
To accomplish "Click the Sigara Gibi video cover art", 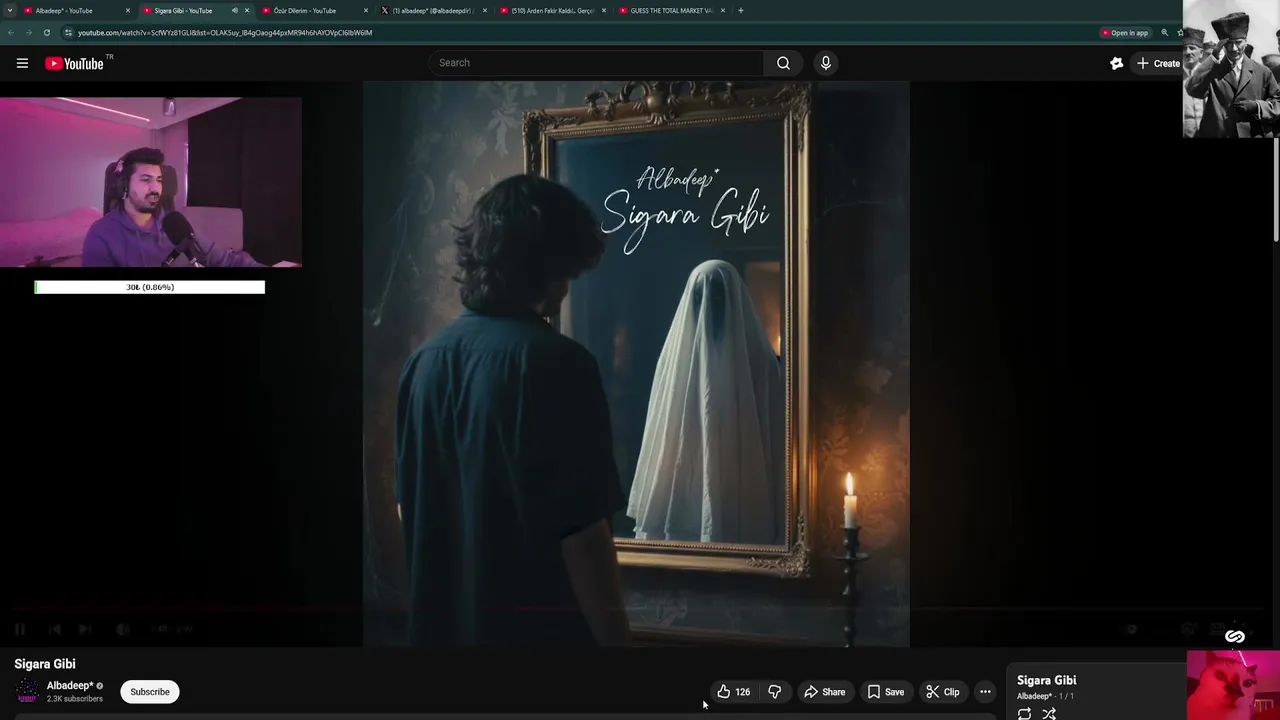I will pyautogui.click(x=636, y=364).
